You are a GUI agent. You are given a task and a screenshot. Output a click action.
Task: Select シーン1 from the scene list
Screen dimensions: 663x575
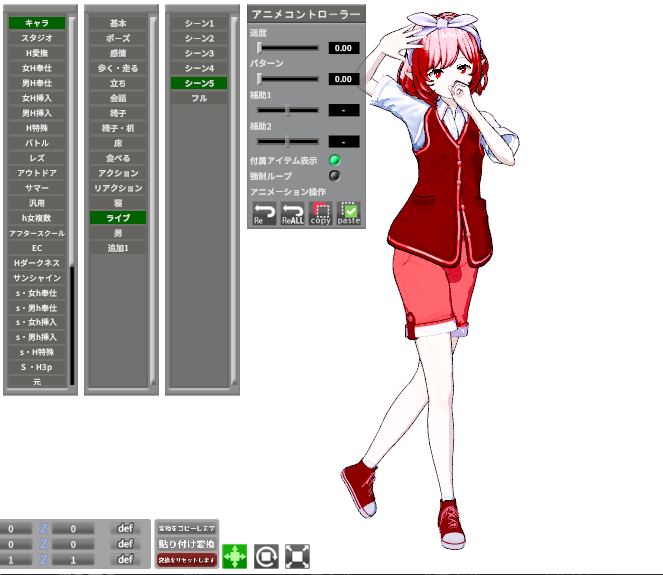point(199,23)
